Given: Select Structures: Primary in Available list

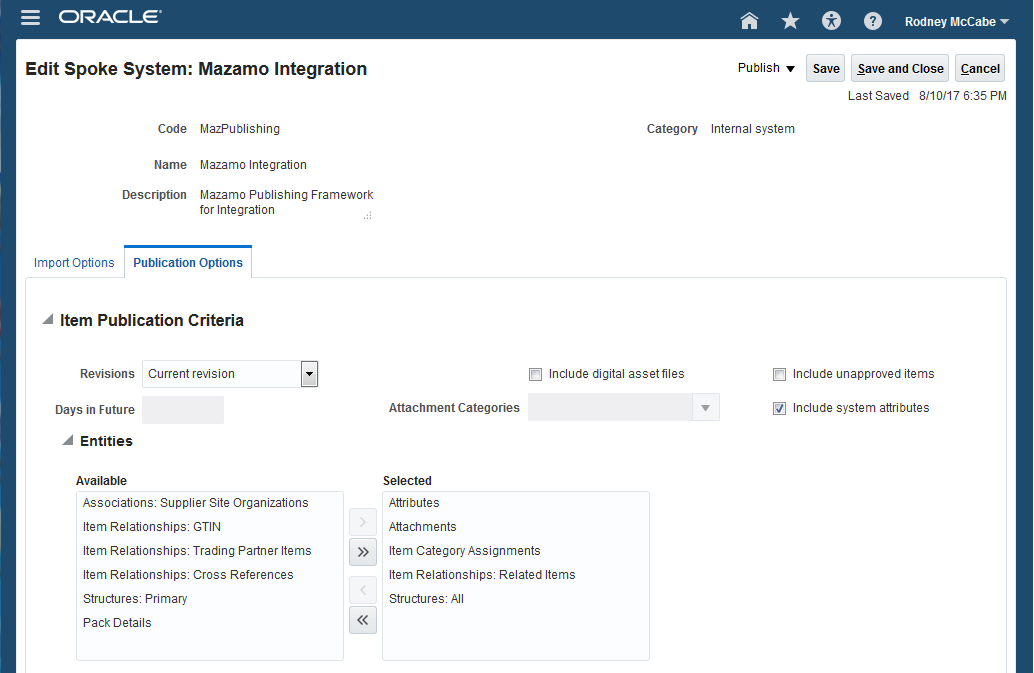Looking at the screenshot, I should coord(210,599).
